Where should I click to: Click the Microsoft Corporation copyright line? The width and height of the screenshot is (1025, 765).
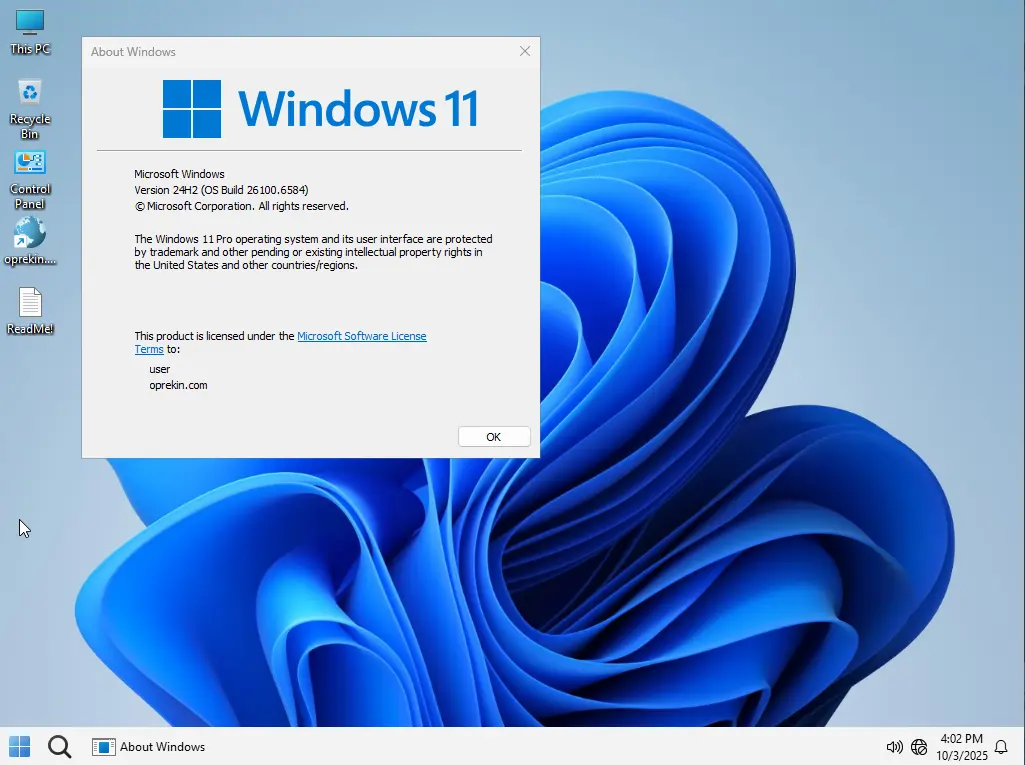[x=241, y=206]
